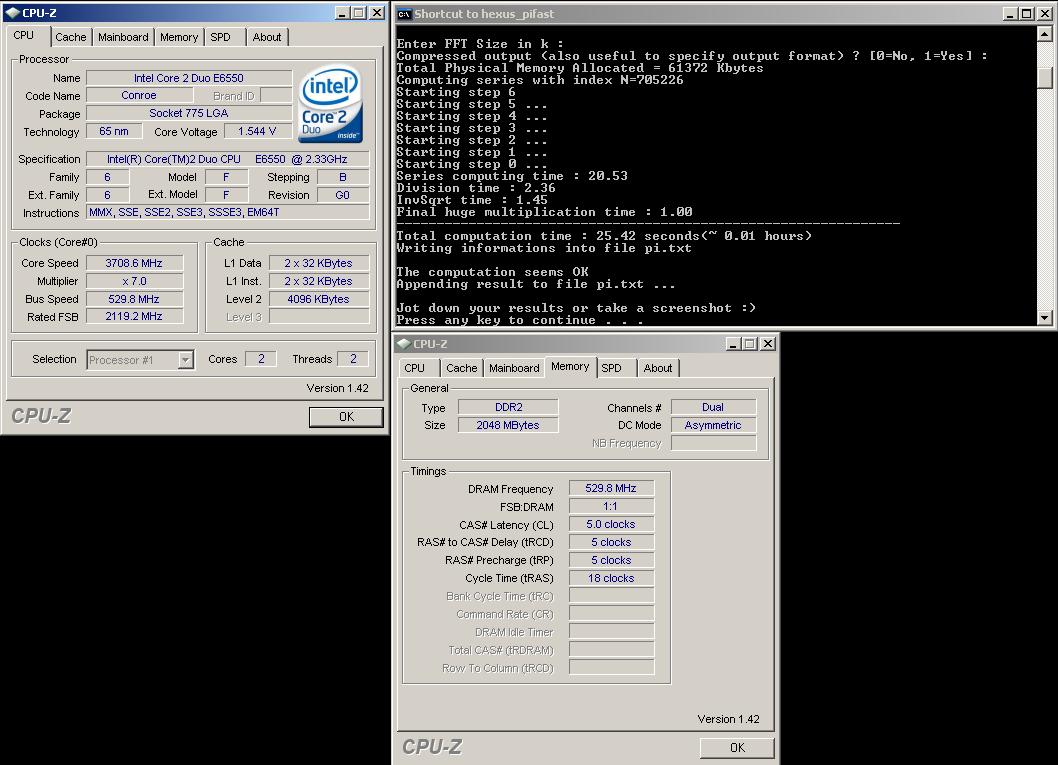Screen dimensions: 1058x765
Task: Close the CPU-Z Memory window
Action: [x=767, y=343]
